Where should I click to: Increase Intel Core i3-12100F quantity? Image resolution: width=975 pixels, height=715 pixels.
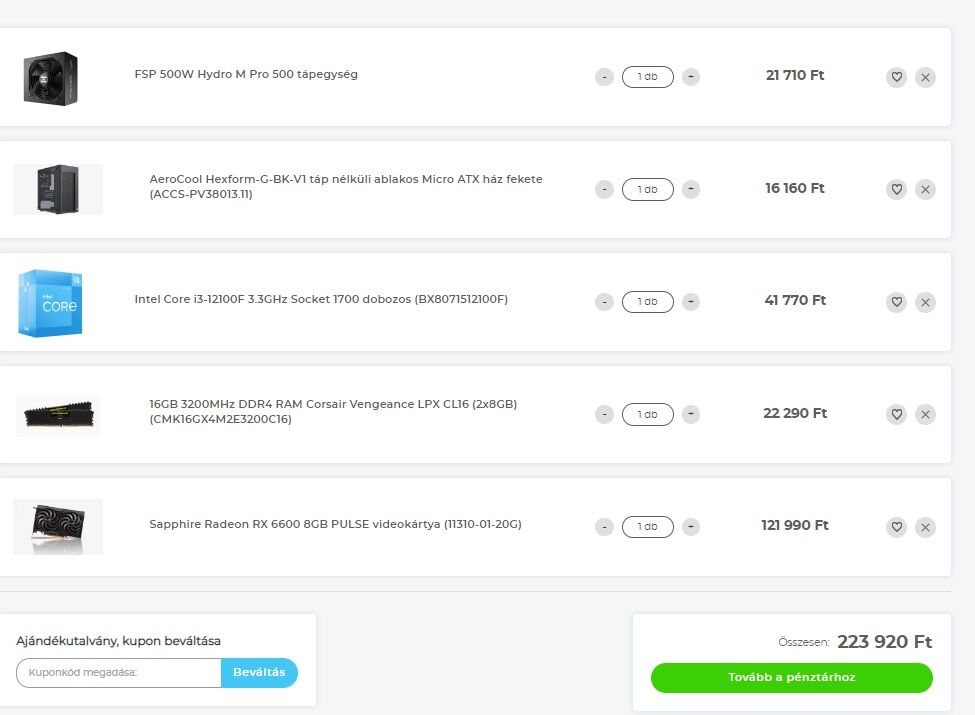click(691, 302)
